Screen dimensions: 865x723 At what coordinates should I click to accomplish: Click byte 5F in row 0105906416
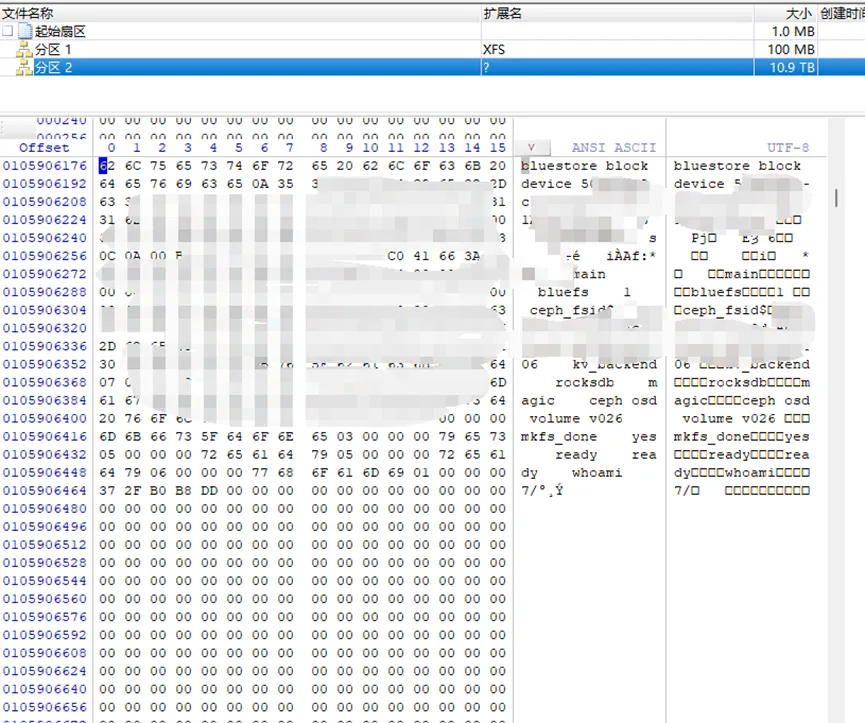click(209, 436)
